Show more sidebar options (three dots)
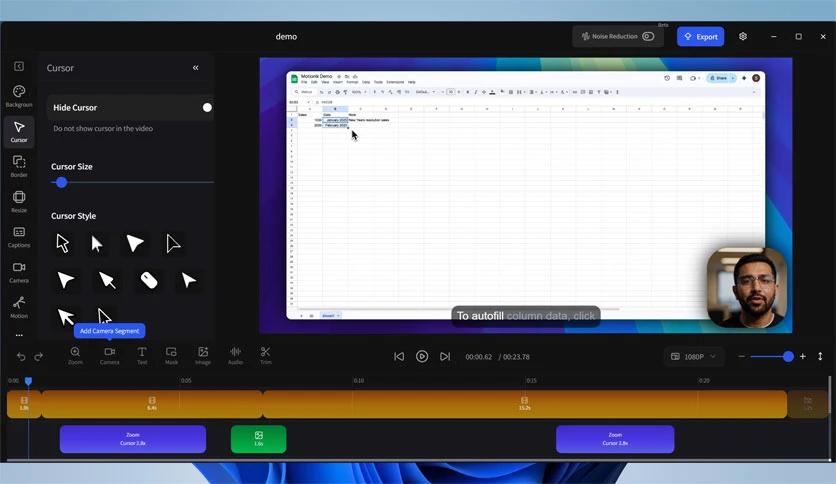The image size is (836, 484). [x=19, y=335]
